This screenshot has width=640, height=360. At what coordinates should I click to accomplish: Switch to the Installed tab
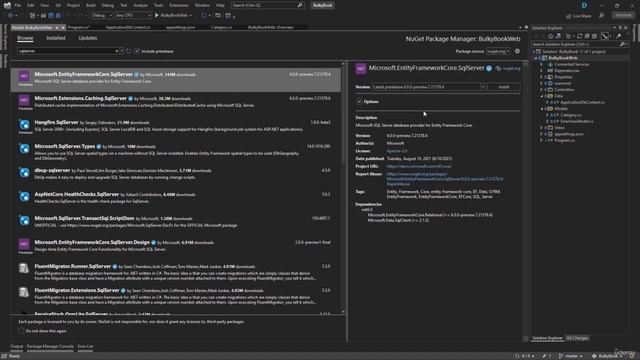[56, 38]
